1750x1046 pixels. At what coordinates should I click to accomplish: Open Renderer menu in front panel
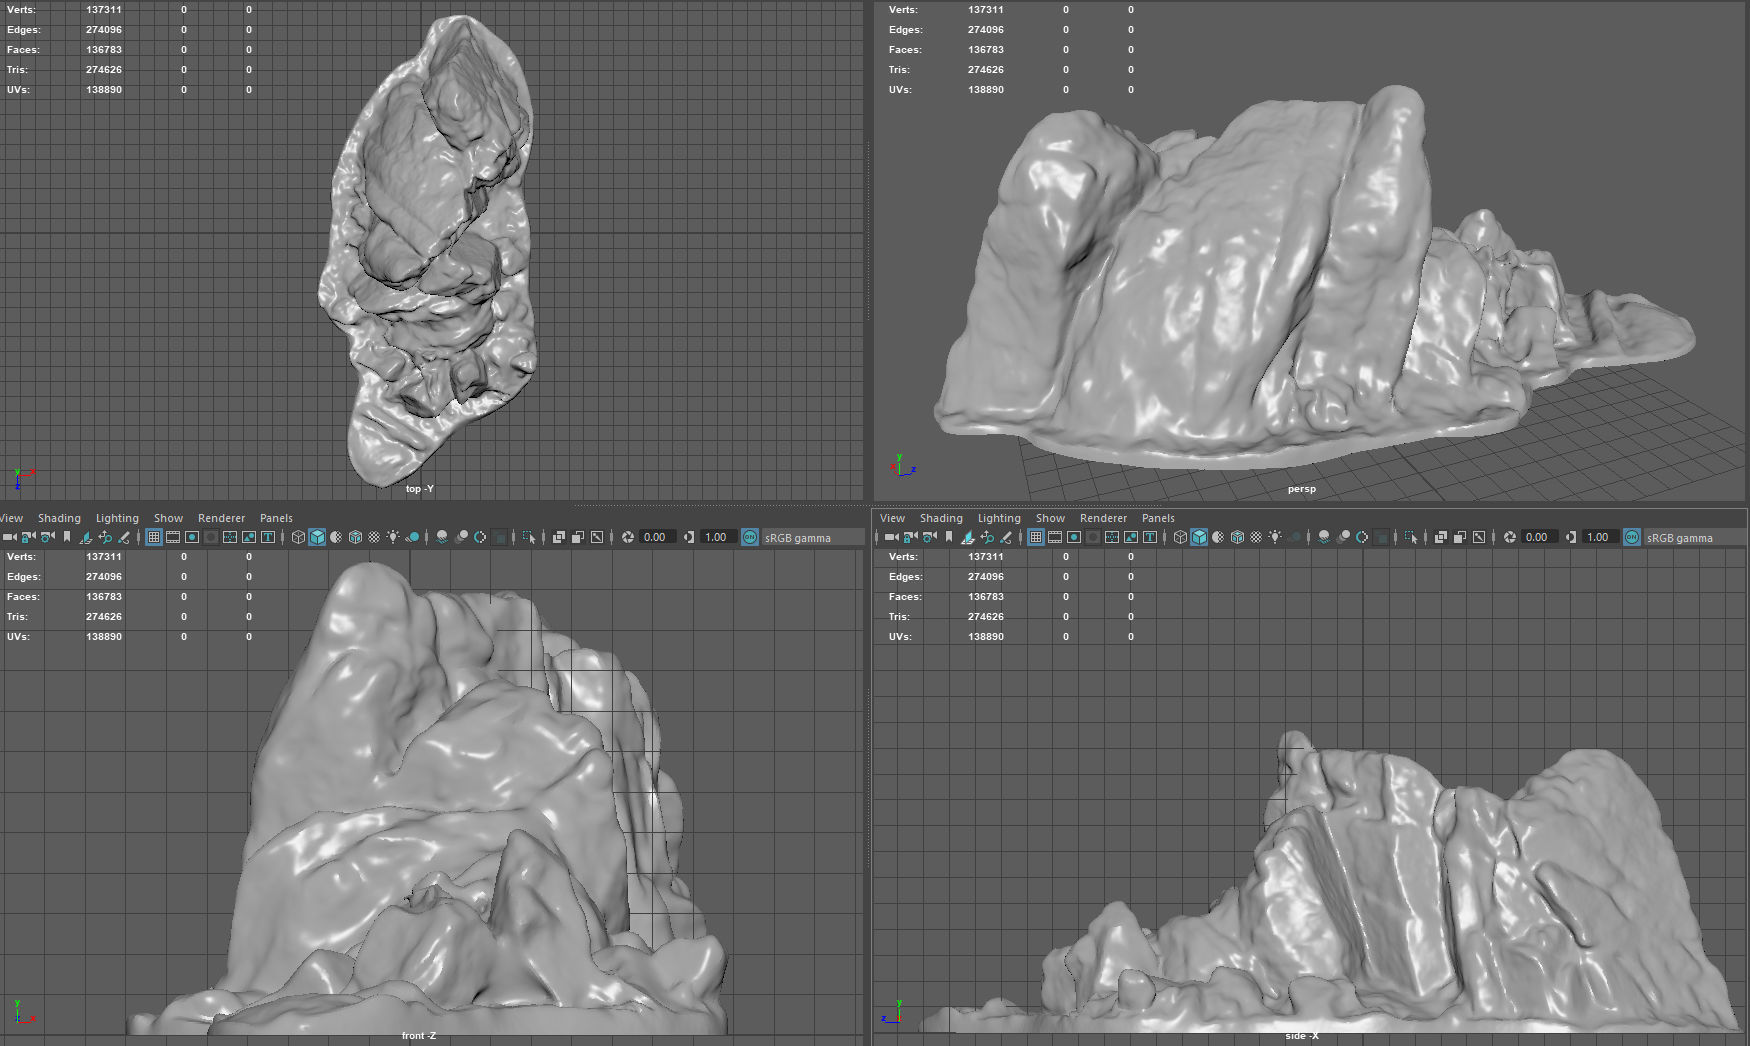[221, 518]
